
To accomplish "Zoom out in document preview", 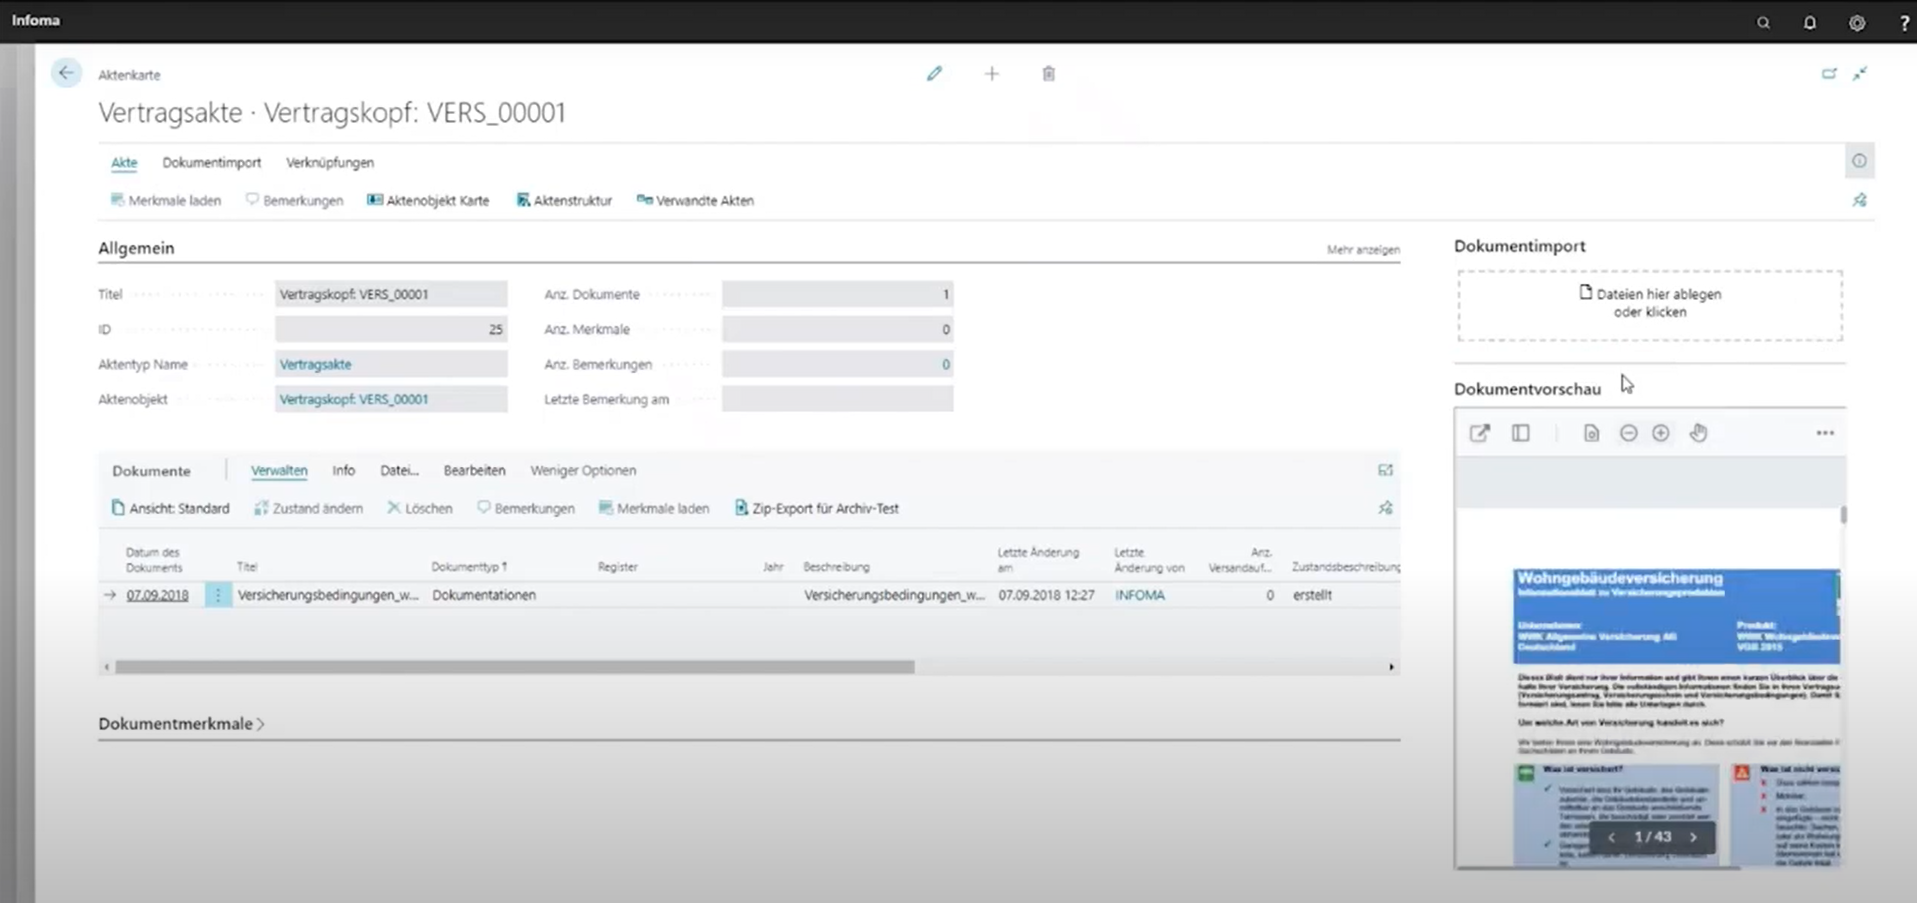I will (1628, 433).
